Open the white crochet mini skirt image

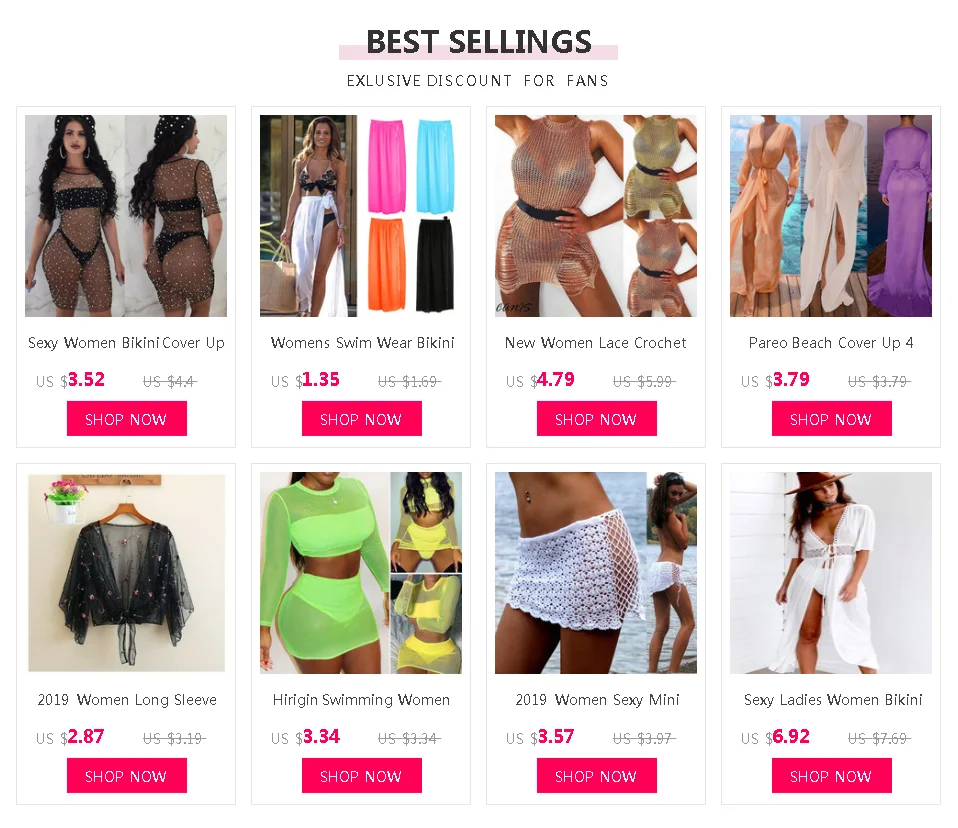click(x=596, y=573)
